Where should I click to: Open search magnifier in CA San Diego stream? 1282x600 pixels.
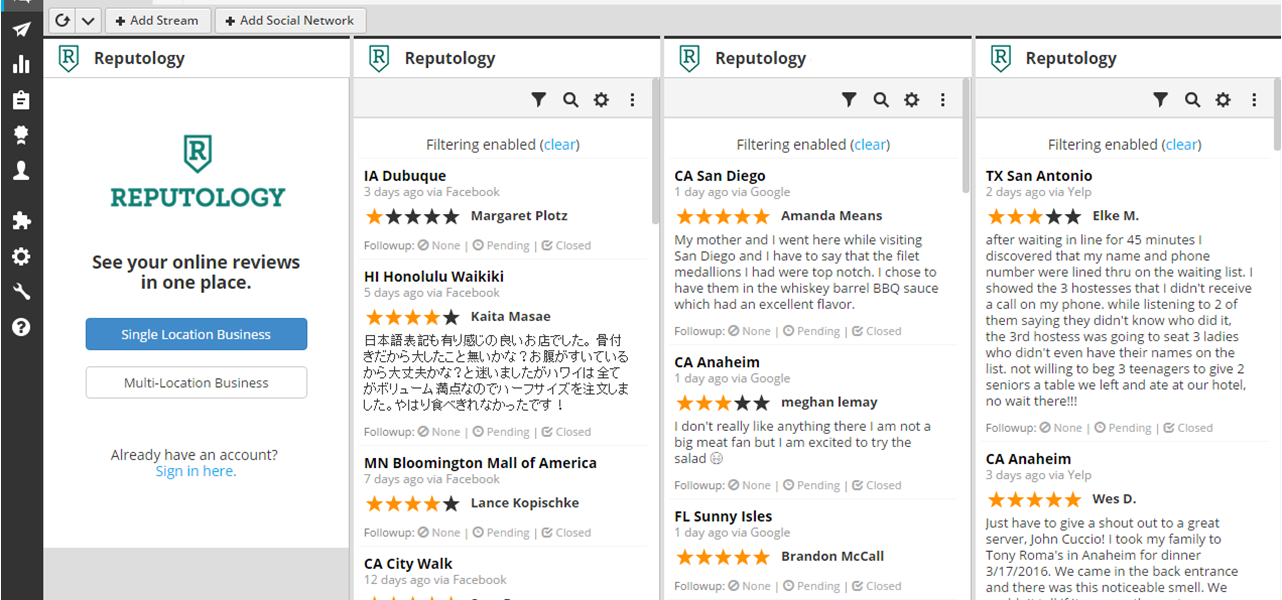(881, 99)
